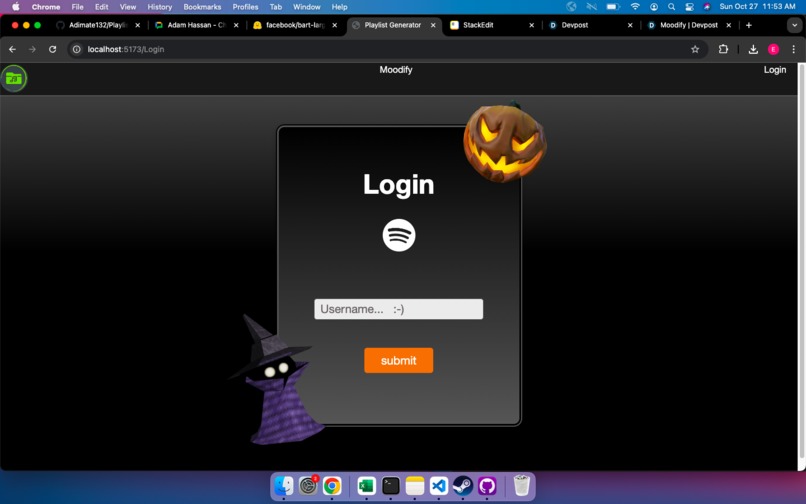806x504 pixels.
Task: Open Steam from the dock
Action: (463, 485)
